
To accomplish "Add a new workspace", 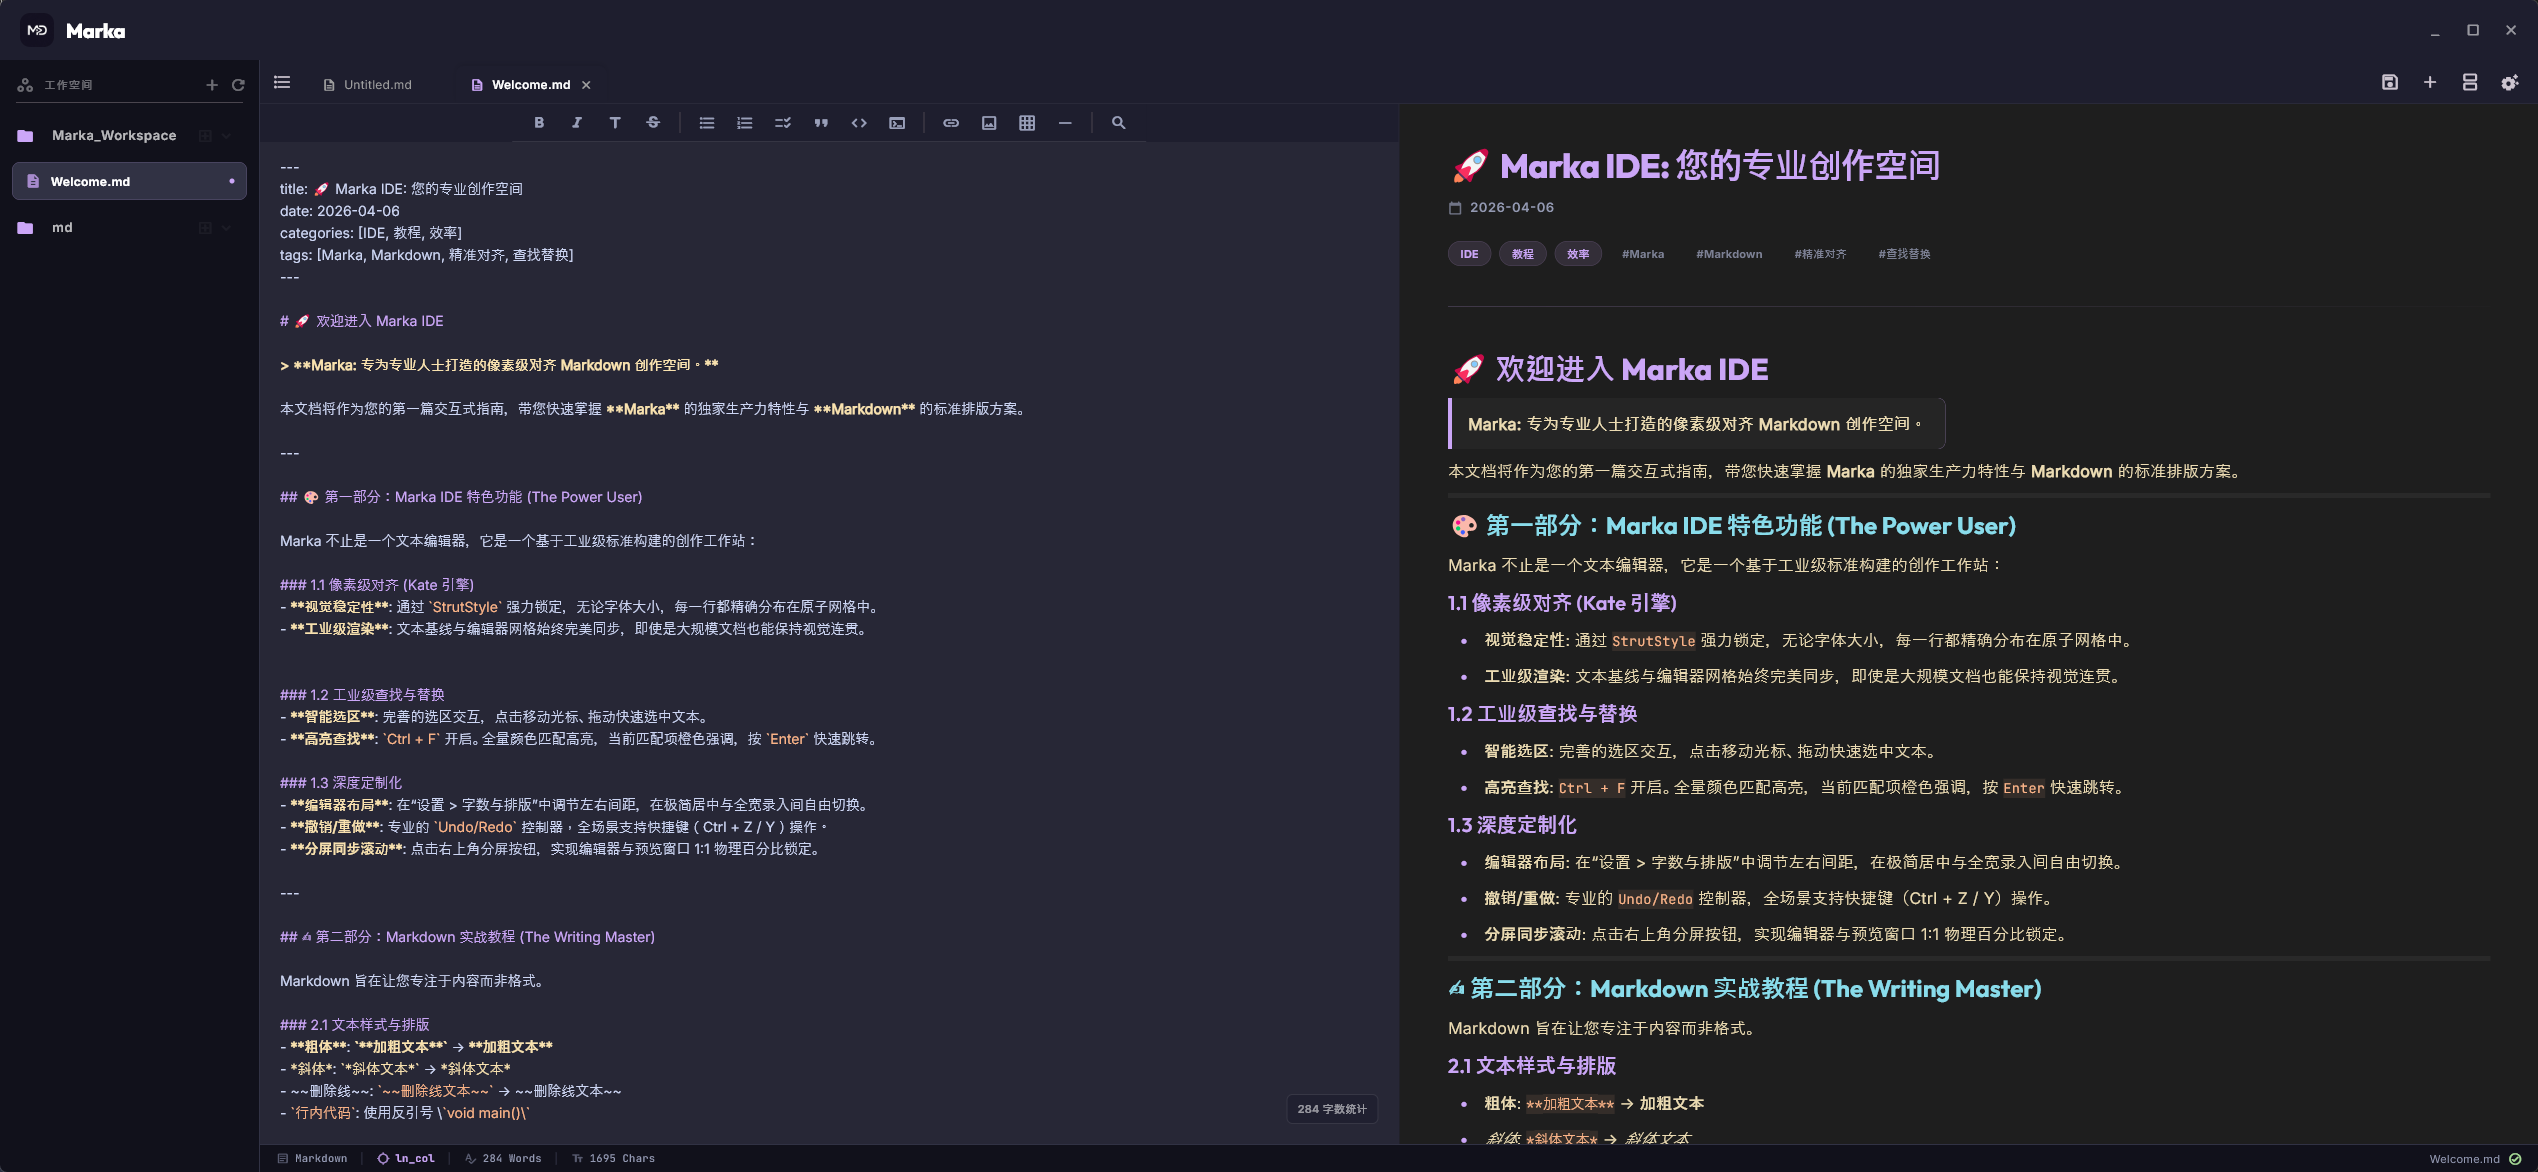I will (212, 85).
